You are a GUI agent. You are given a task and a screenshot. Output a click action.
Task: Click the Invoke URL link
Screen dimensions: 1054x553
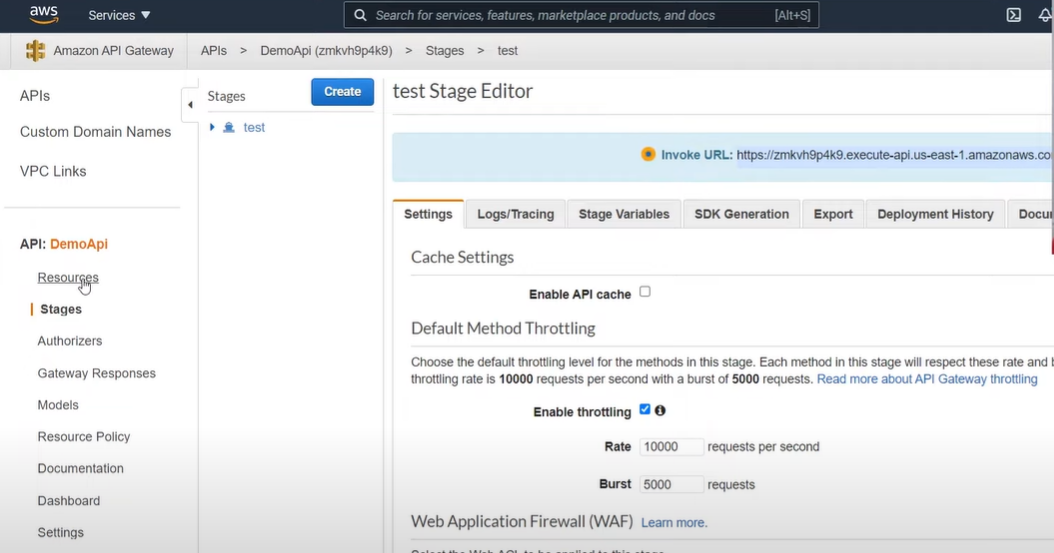pyautogui.click(x=895, y=155)
